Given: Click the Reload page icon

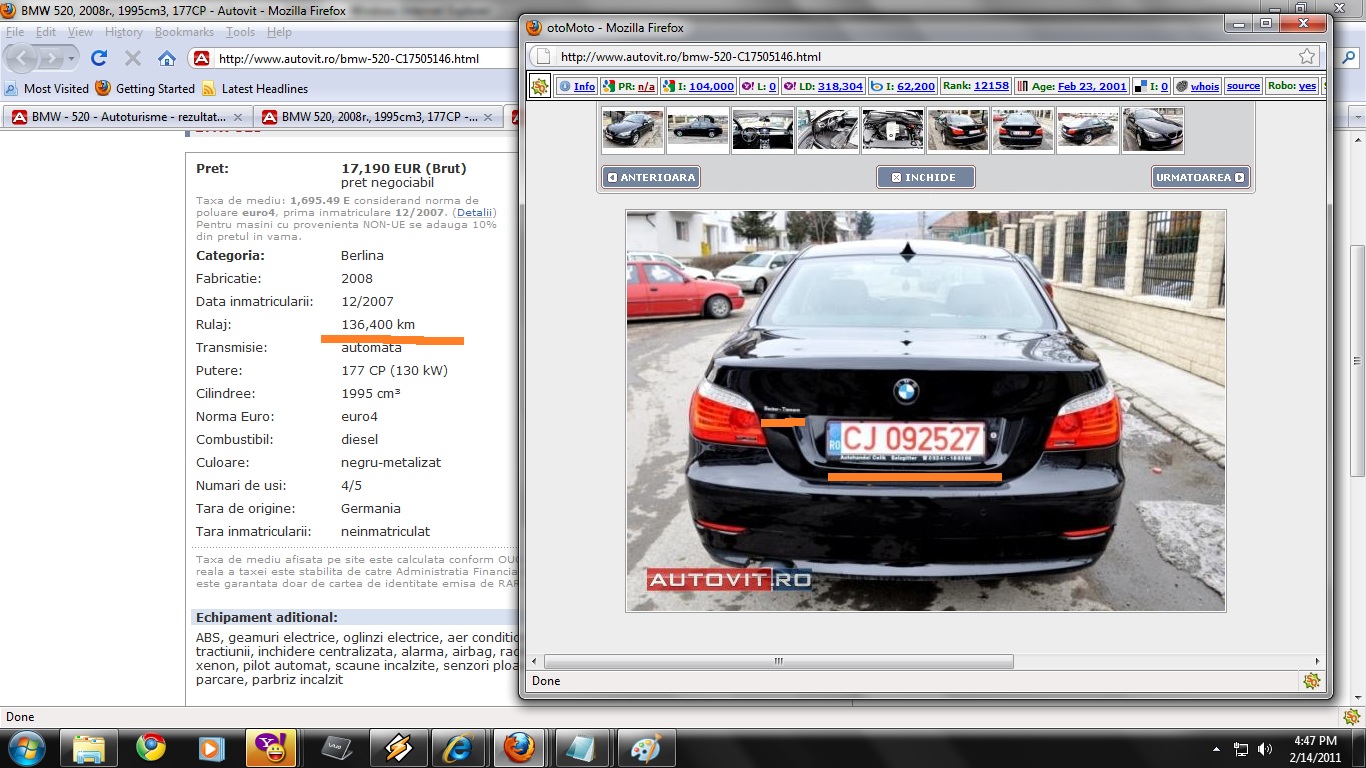Looking at the screenshot, I should coord(99,58).
